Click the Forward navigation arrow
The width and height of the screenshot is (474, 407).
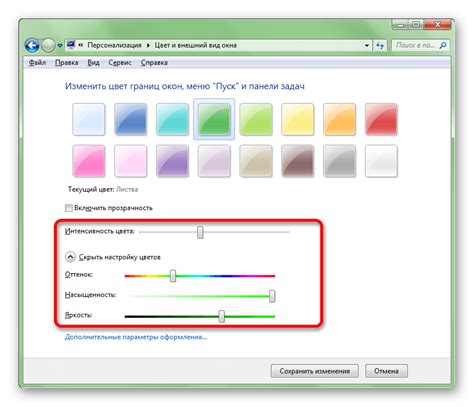[48, 45]
